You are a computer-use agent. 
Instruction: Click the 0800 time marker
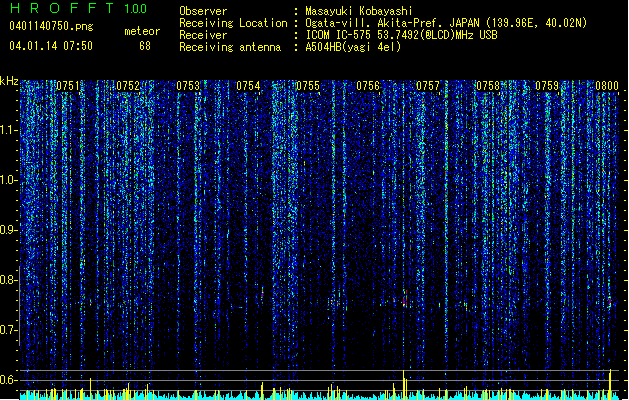point(607,86)
